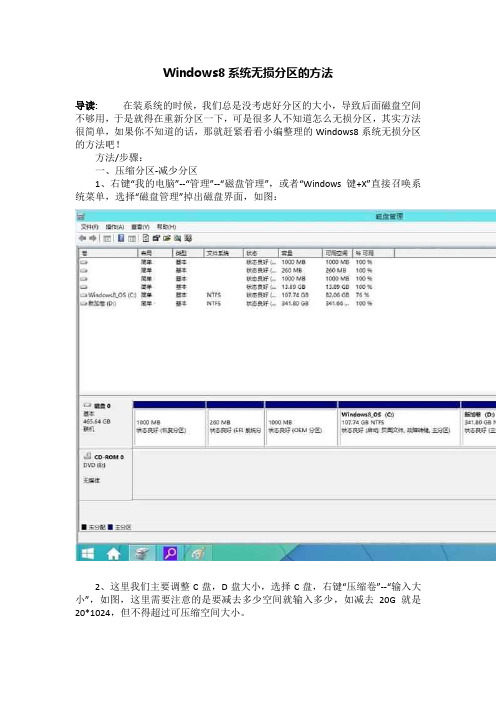
Task: Click the 方法/步骤 line in the document
Action: [x=120, y=158]
